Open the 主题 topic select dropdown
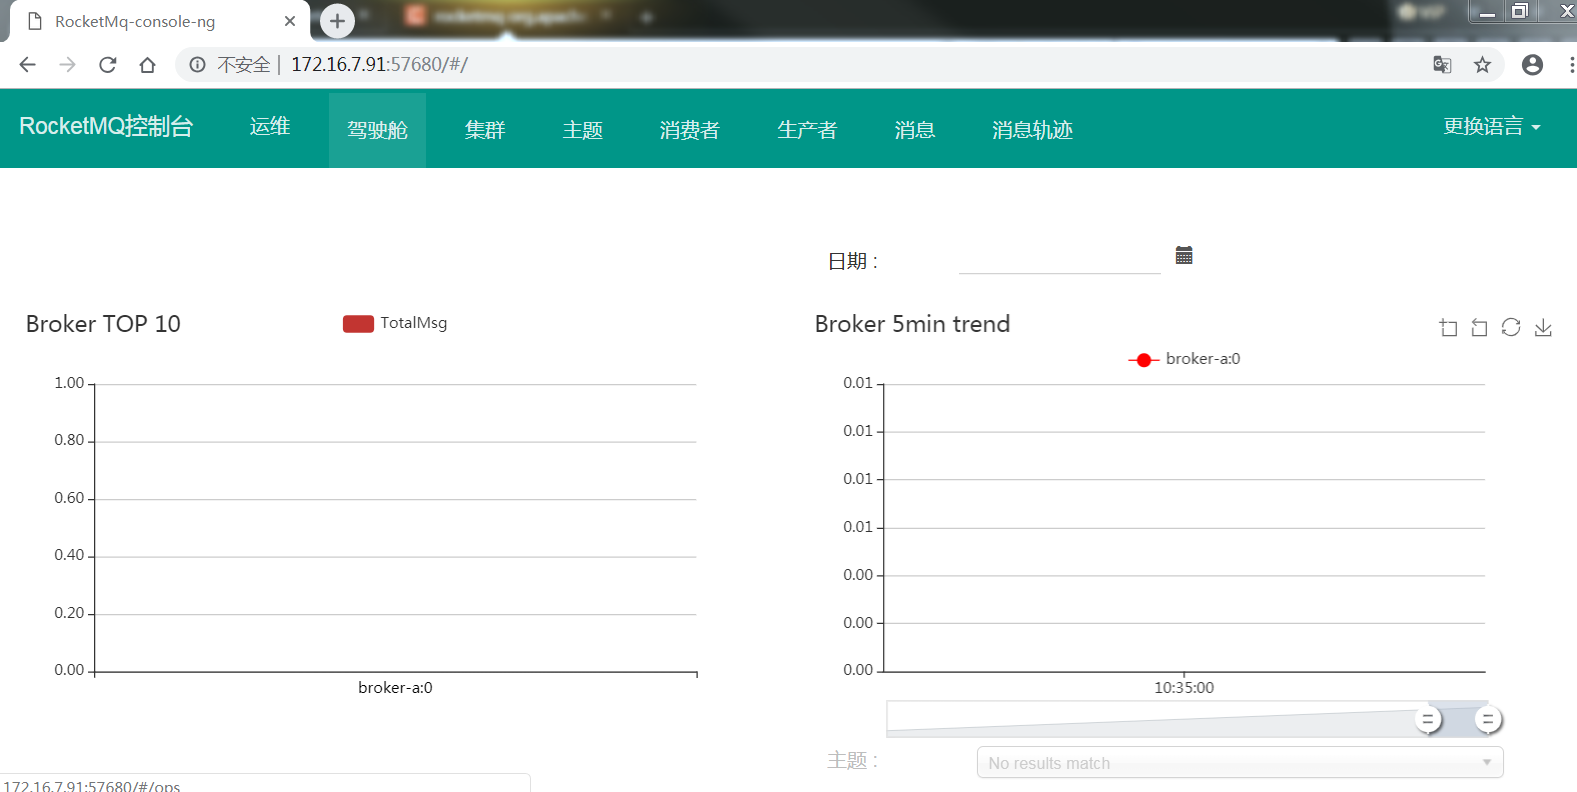 1240,762
